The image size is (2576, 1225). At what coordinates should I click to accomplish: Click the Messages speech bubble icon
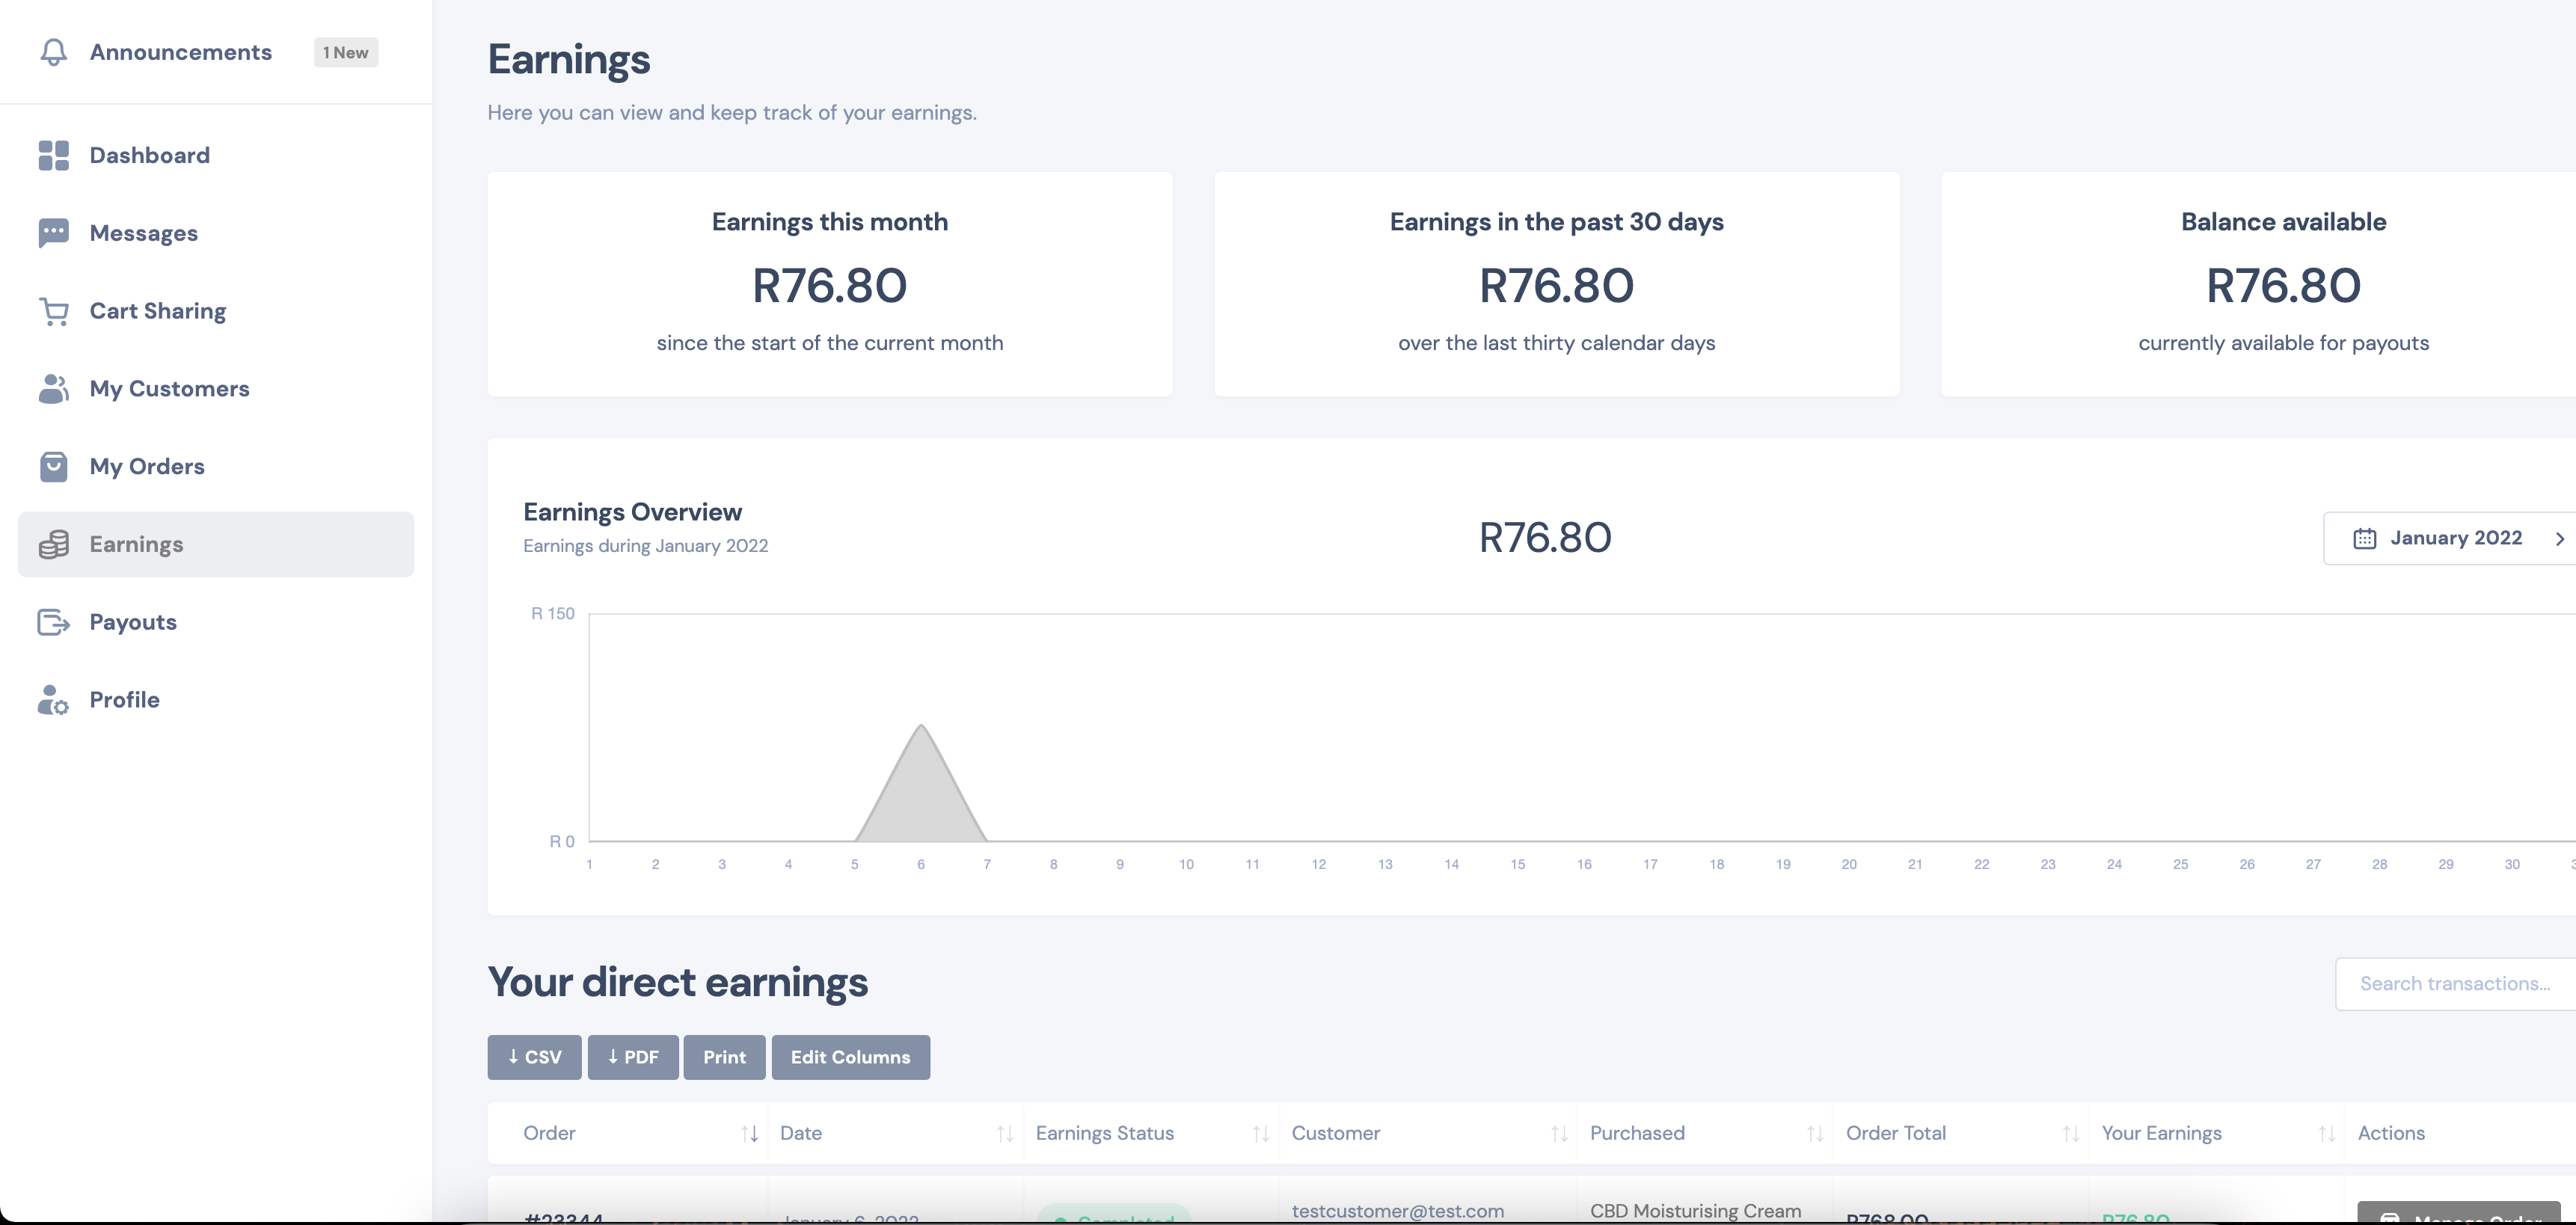click(54, 233)
